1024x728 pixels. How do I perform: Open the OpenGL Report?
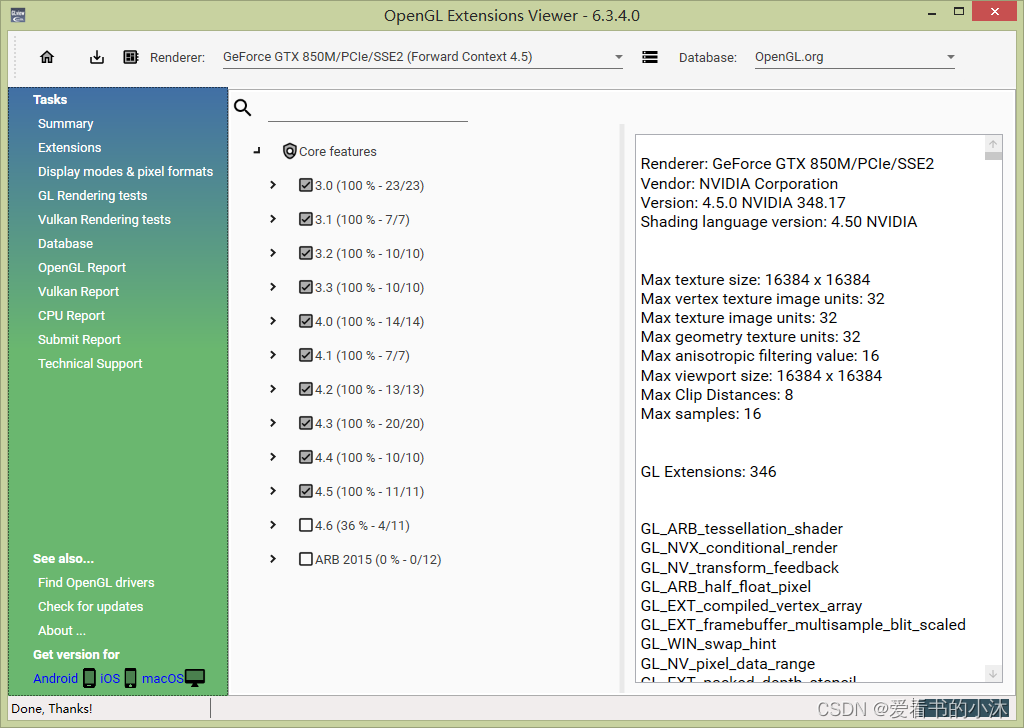[x=82, y=268]
